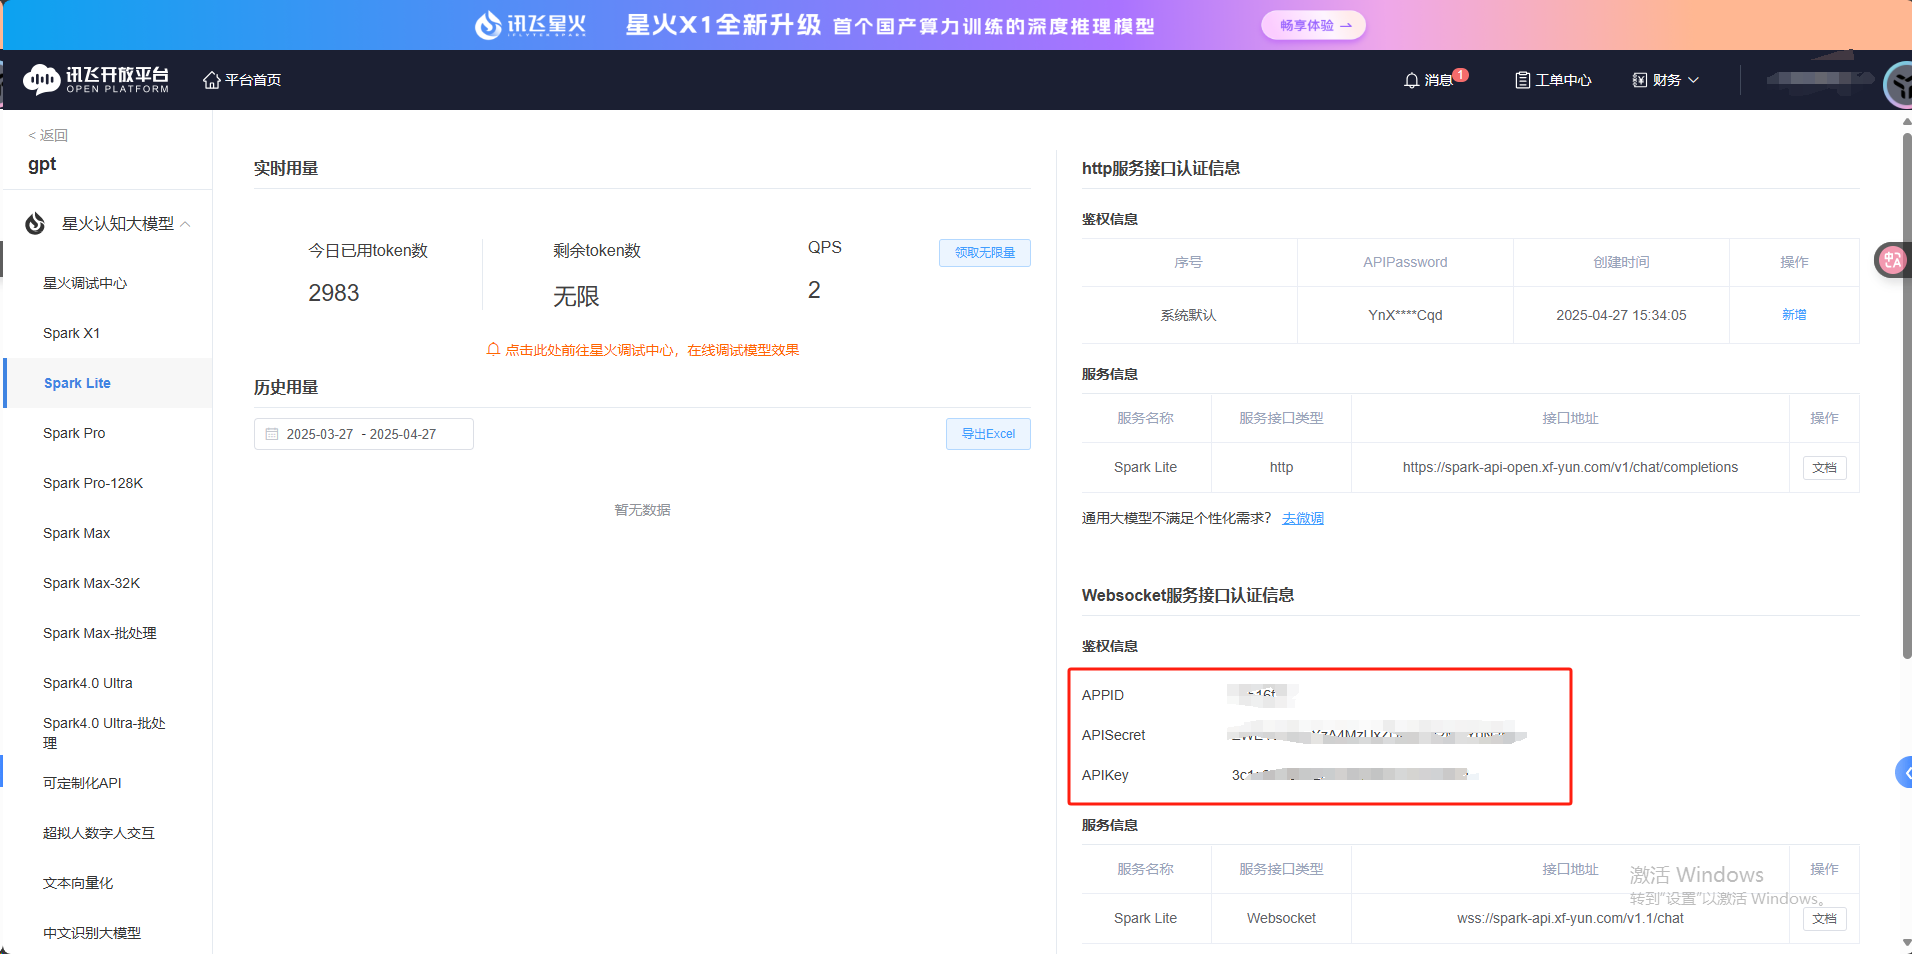Select Spark Pro in the sidebar

coord(73,433)
